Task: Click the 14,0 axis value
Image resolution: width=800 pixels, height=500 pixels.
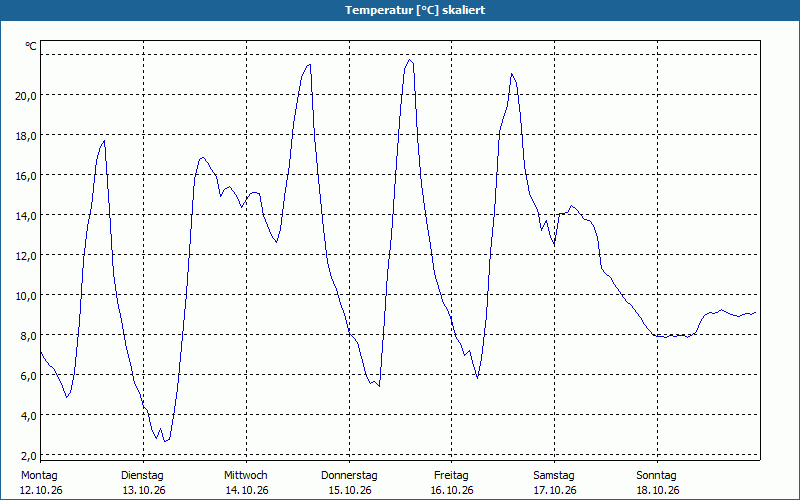Action: click(x=26, y=215)
